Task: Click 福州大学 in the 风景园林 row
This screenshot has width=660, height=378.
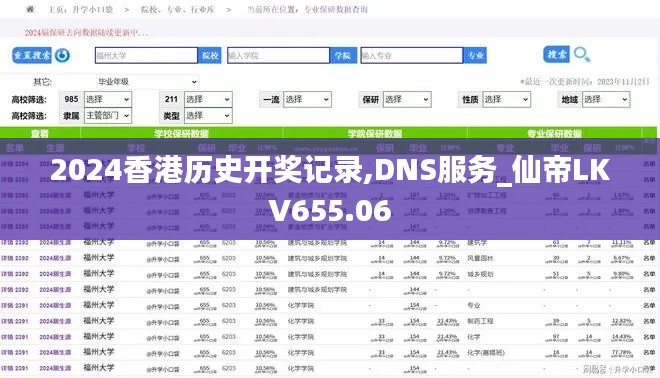Action: click(x=98, y=258)
